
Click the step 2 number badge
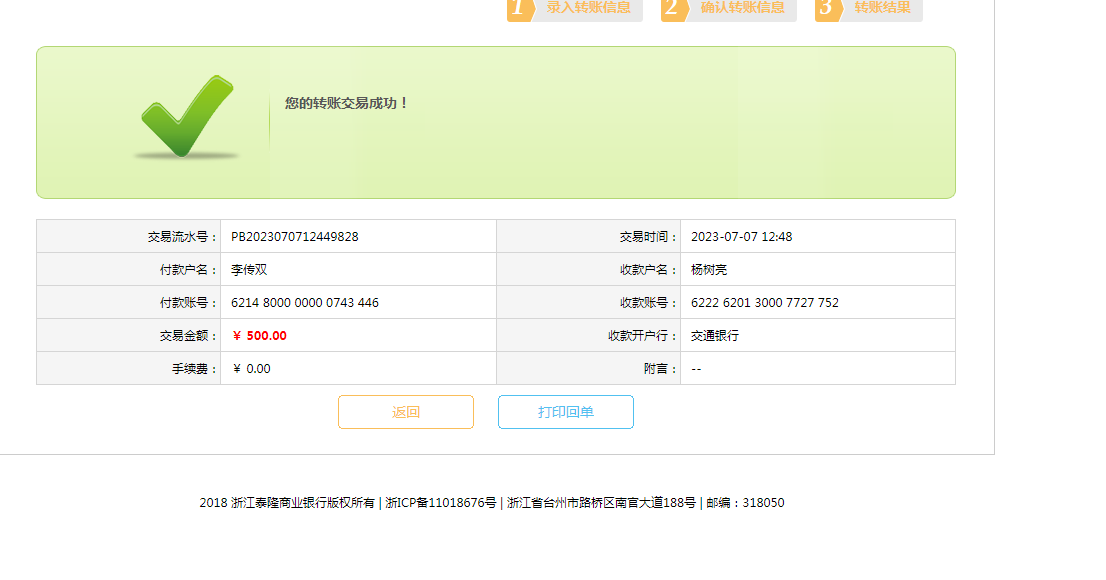coord(673,8)
